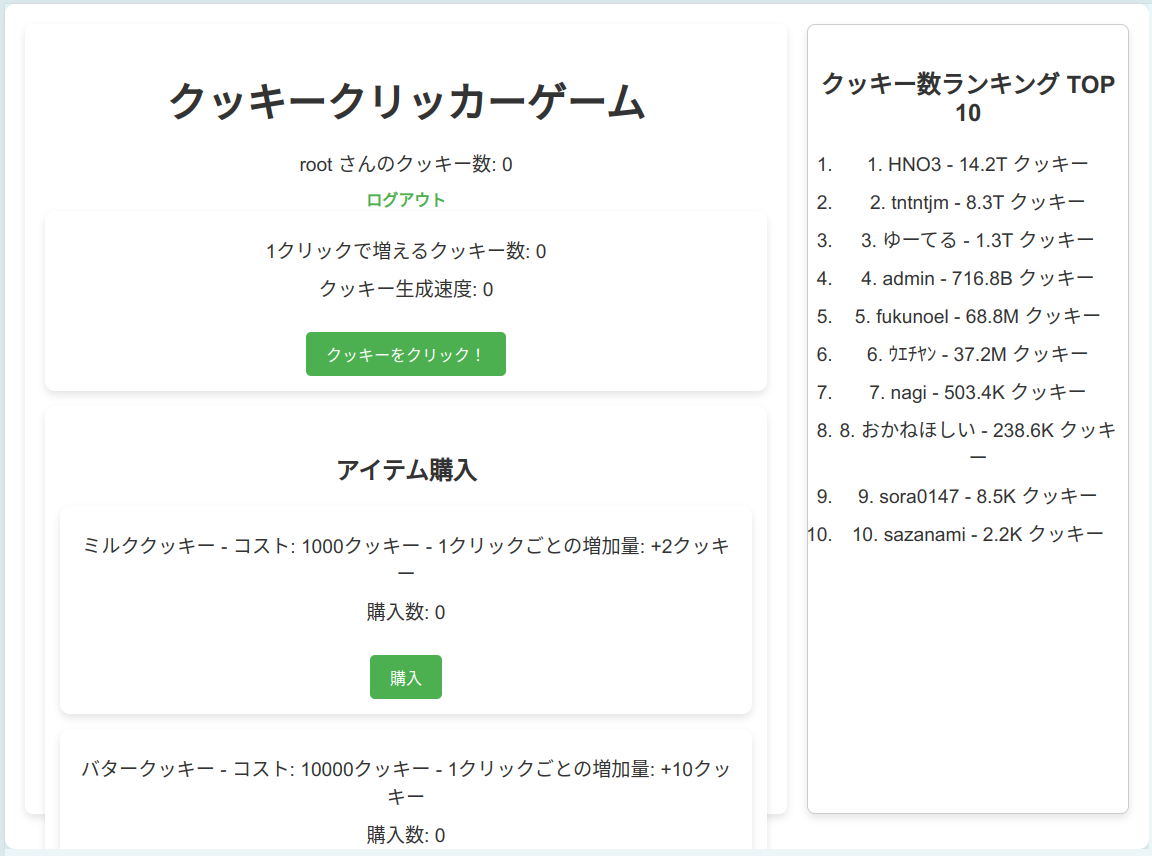Click the アイテム購入 section heading
The height and width of the screenshot is (856, 1152).
pyautogui.click(x=406, y=470)
